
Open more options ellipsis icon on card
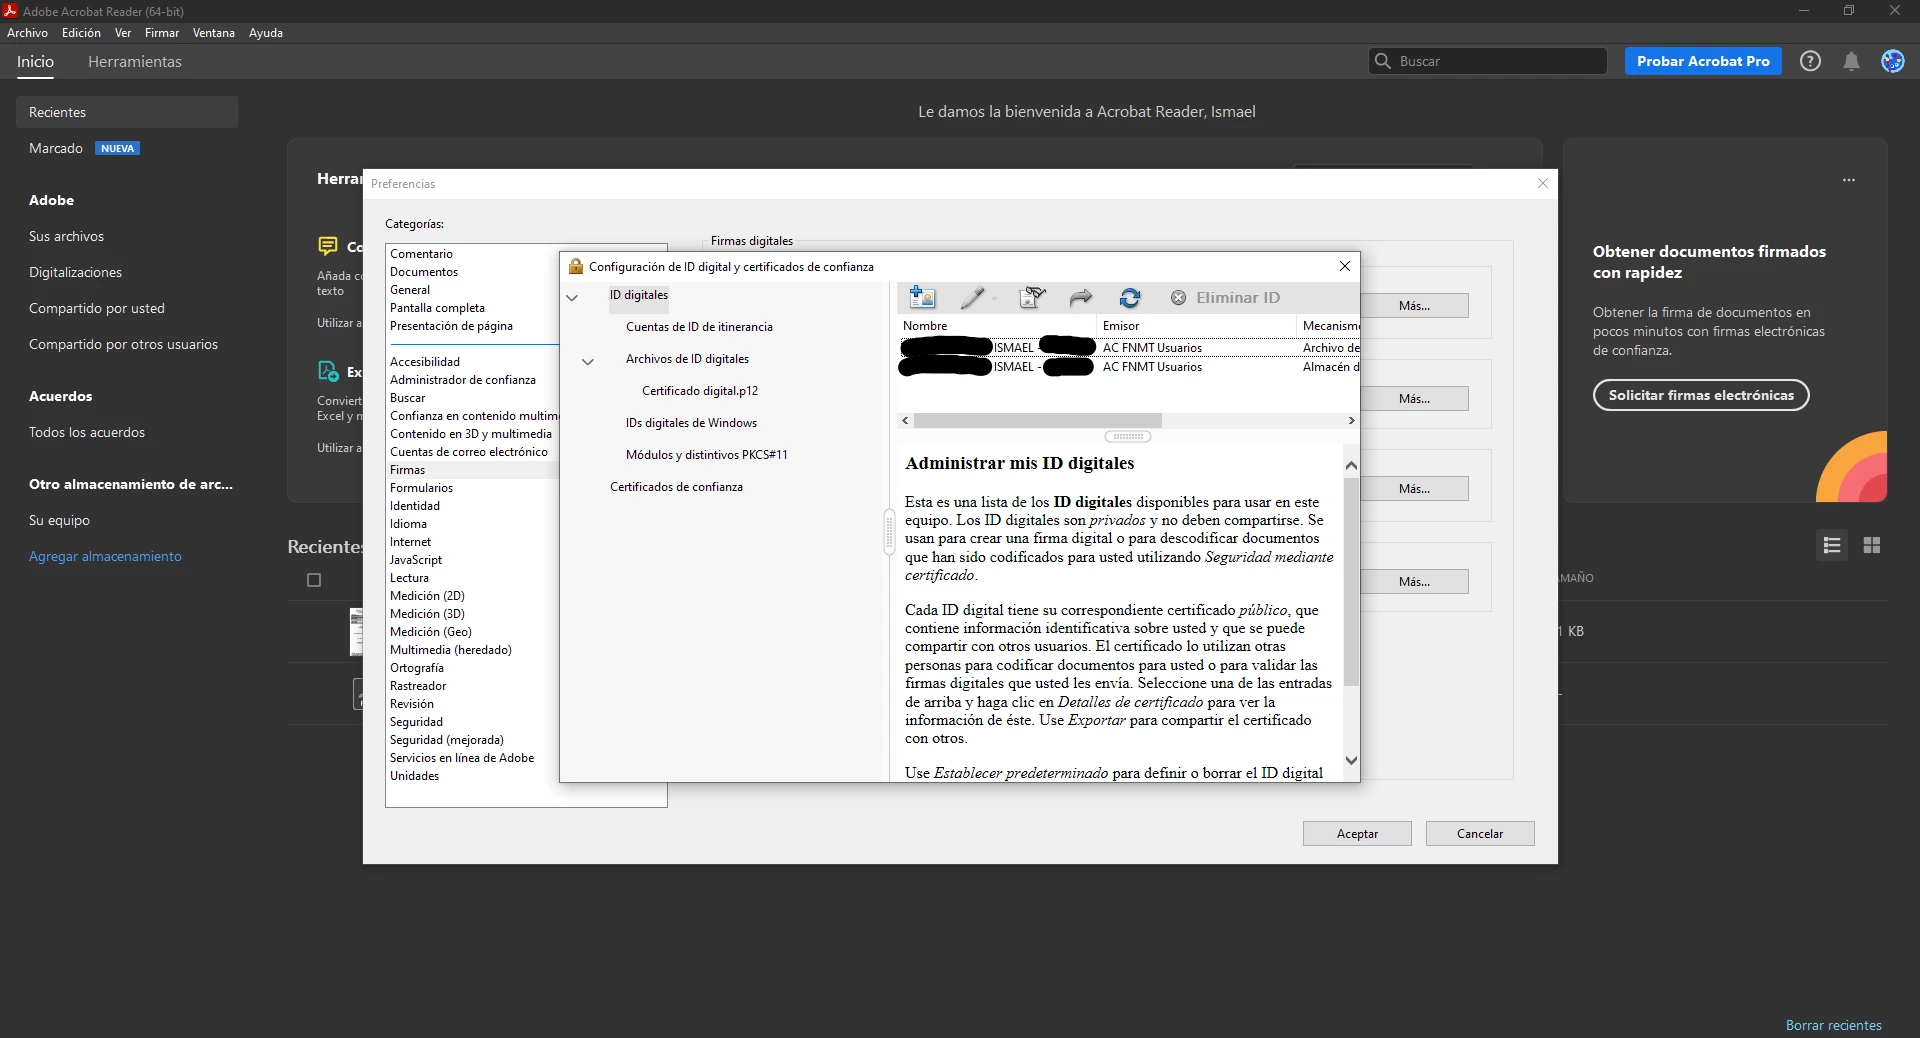click(1849, 180)
